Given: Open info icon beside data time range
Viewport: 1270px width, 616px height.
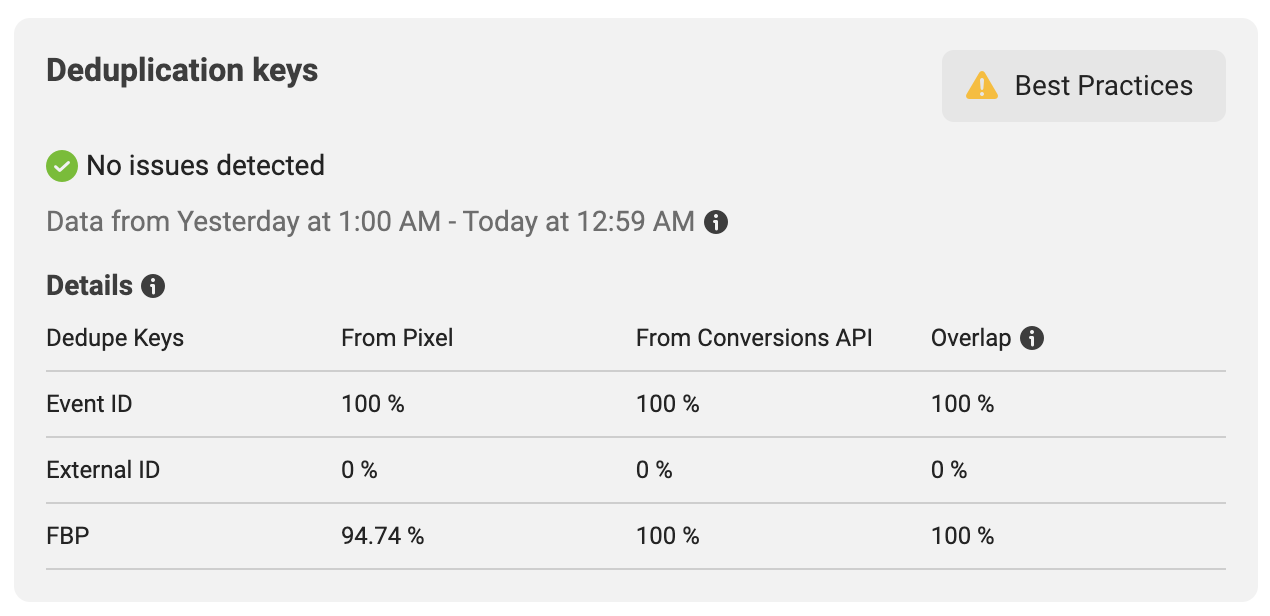Looking at the screenshot, I should click(x=716, y=222).
